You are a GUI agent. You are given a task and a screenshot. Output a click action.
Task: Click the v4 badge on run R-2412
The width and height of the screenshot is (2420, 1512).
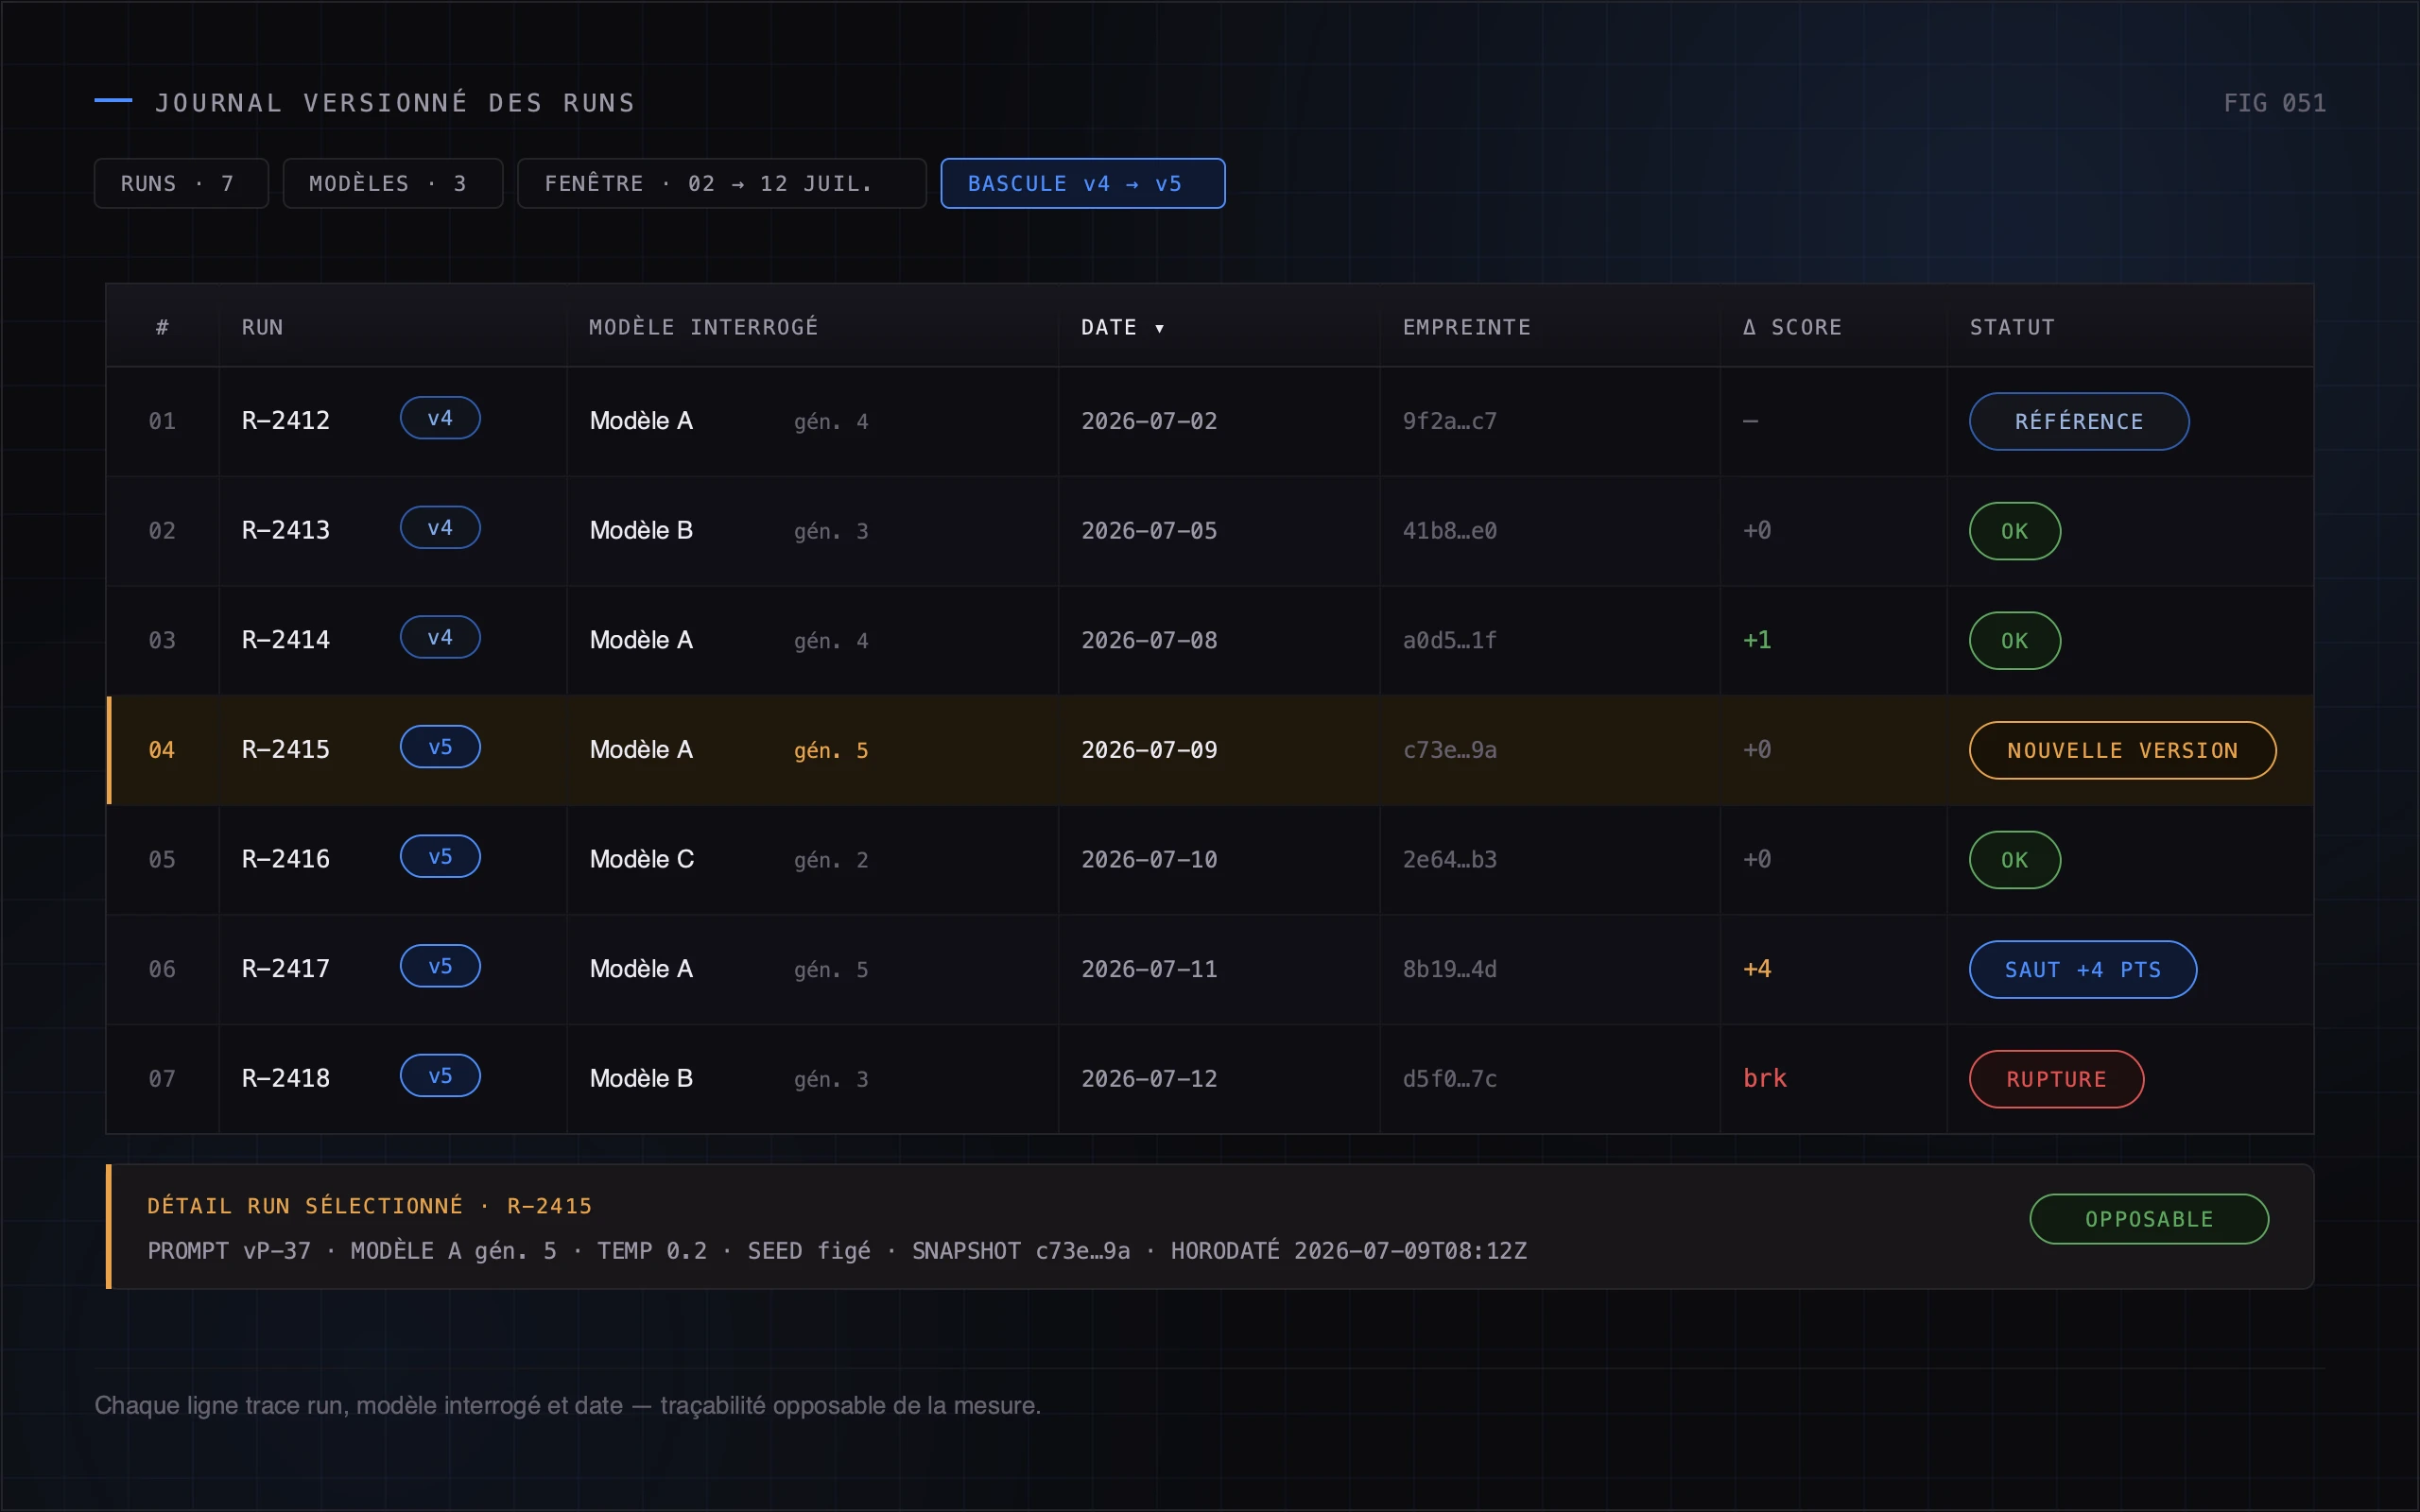point(440,418)
